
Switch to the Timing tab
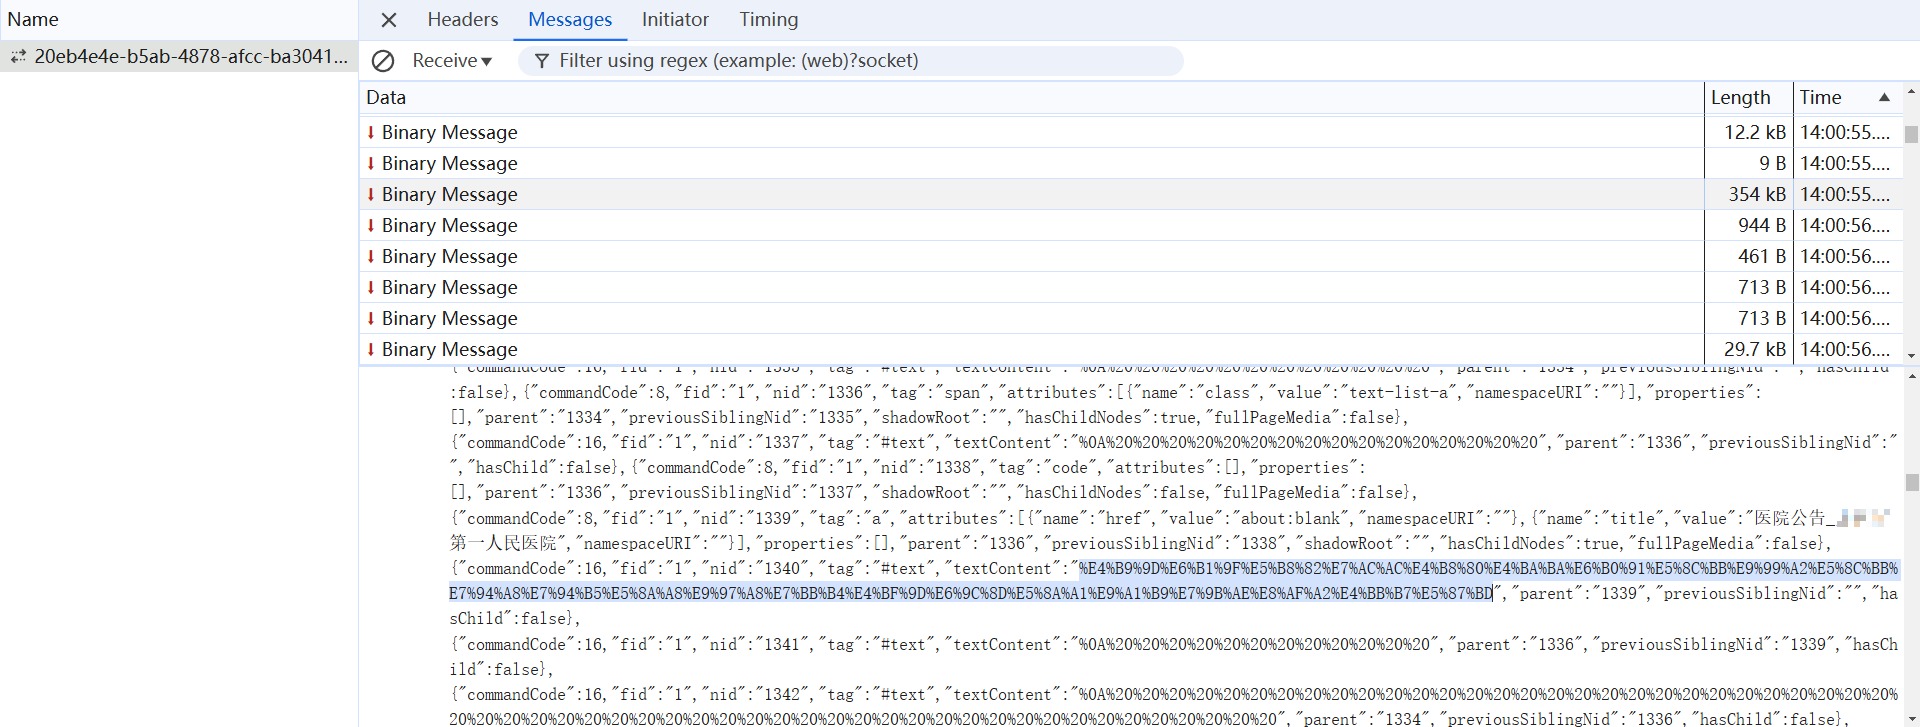pos(768,20)
